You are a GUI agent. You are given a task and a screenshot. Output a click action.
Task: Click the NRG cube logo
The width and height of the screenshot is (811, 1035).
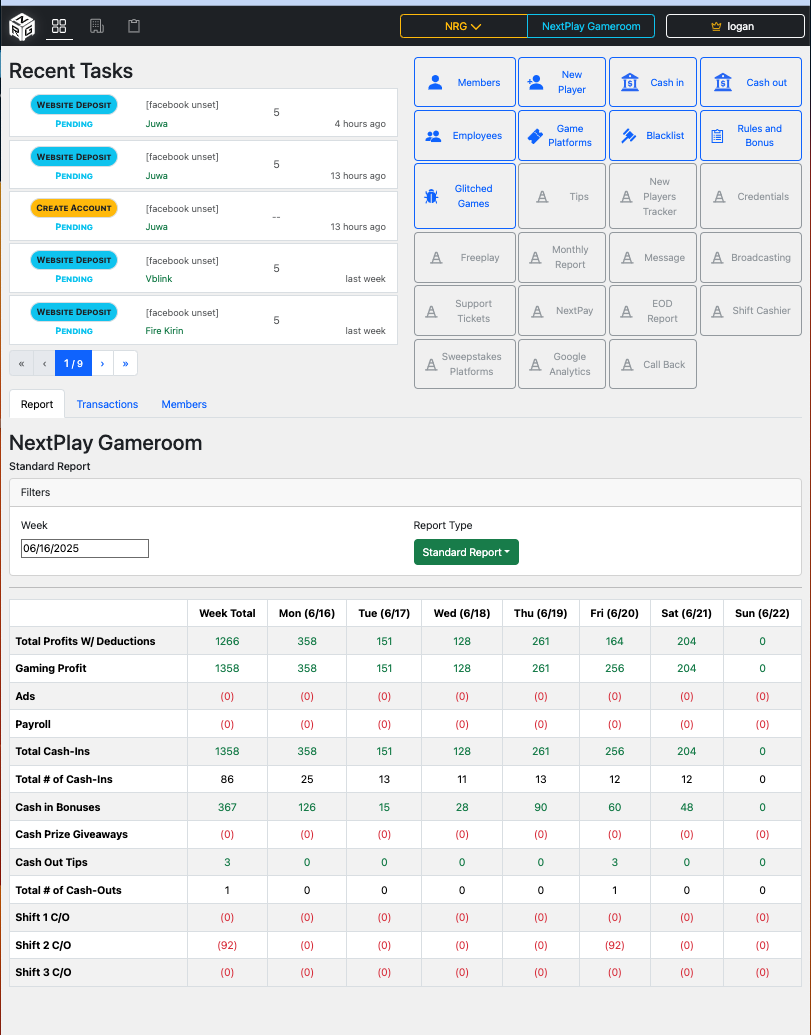(x=21, y=26)
